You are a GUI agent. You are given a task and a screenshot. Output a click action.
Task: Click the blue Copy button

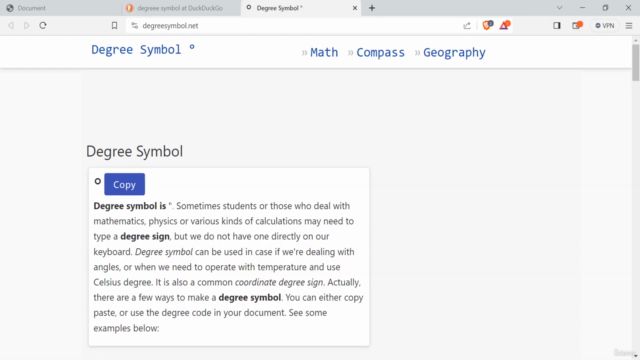124,184
